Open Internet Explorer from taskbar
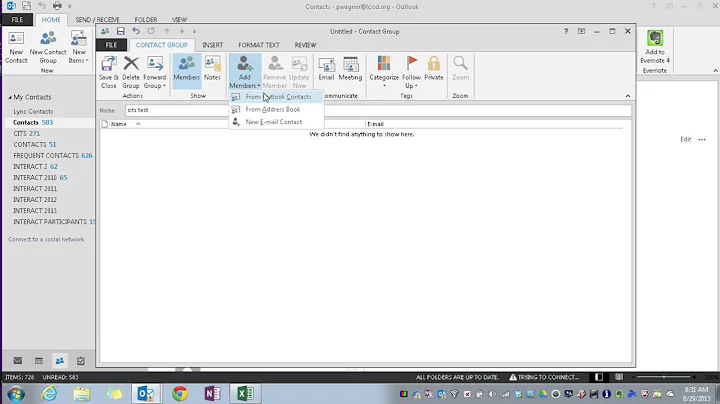Image resolution: width=720 pixels, height=404 pixels. pos(49,394)
